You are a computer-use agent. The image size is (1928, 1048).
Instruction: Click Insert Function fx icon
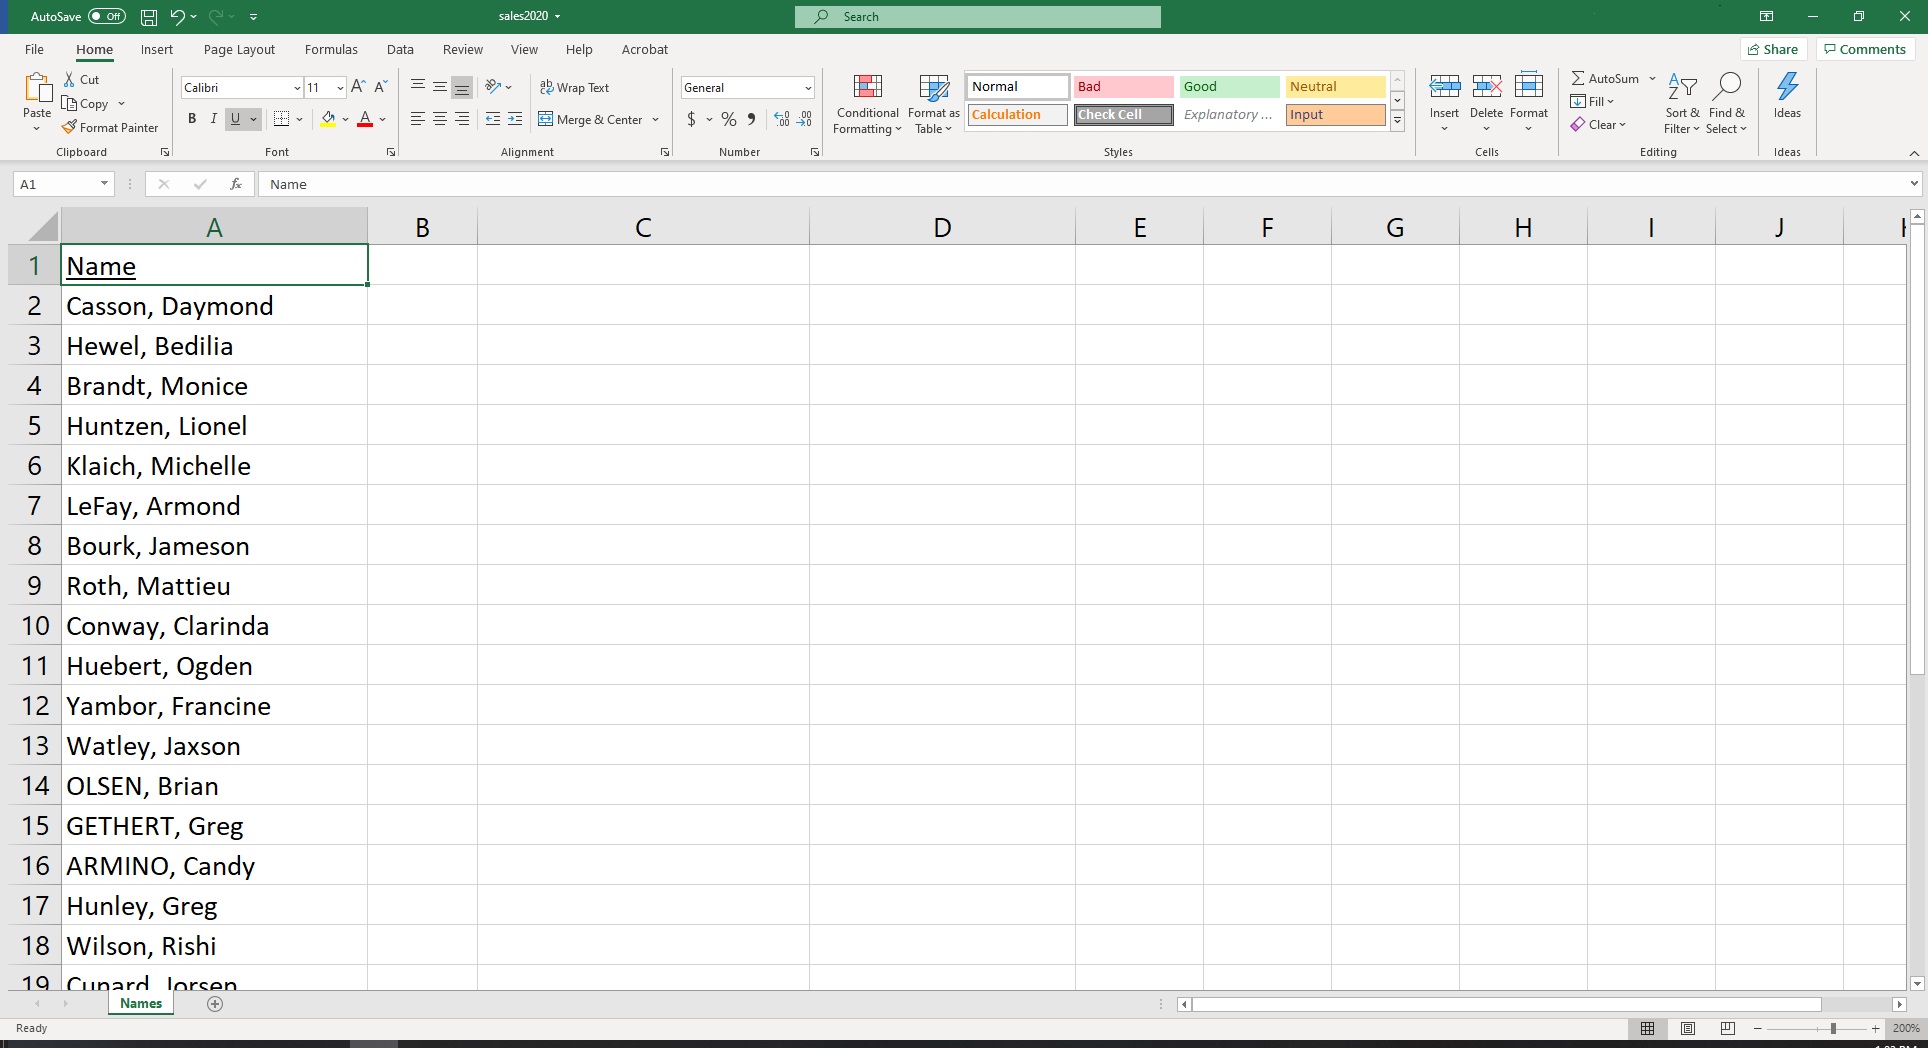pos(236,184)
